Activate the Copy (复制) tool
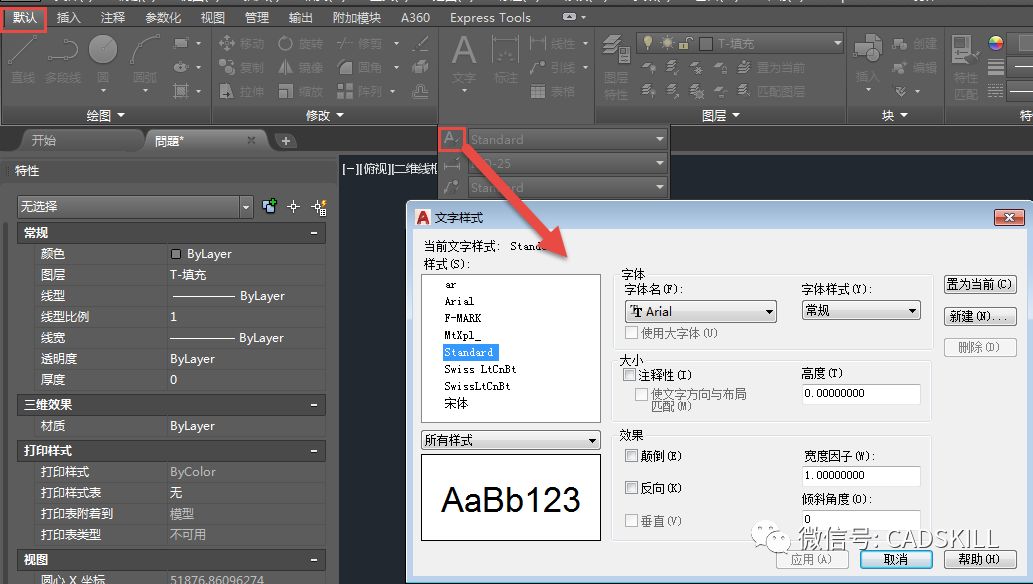Image resolution: width=1033 pixels, height=584 pixels. pyautogui.click(x=246, y=68)
